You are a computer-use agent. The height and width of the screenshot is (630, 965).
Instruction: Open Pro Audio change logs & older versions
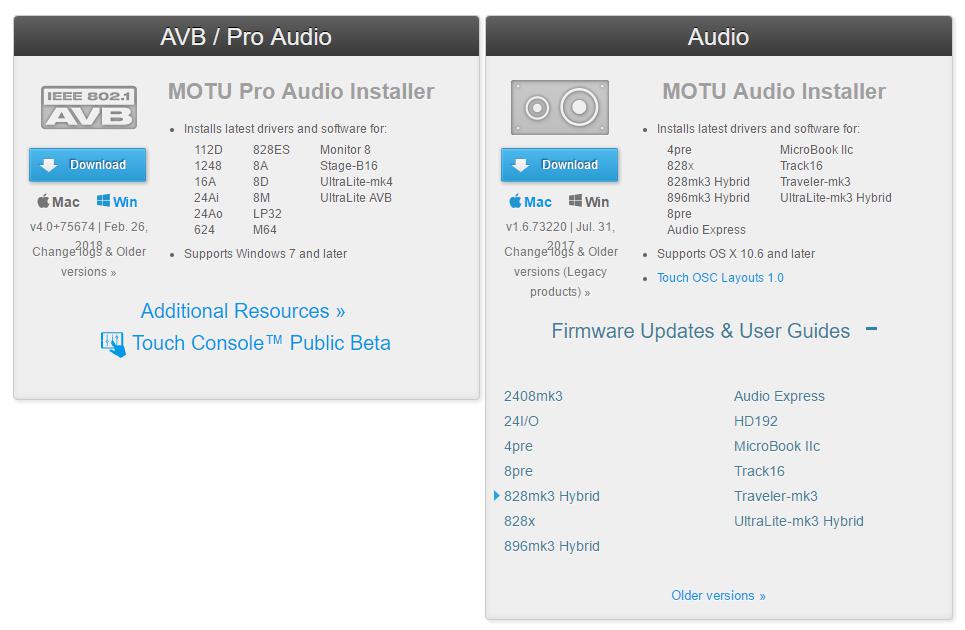[89, 262]
